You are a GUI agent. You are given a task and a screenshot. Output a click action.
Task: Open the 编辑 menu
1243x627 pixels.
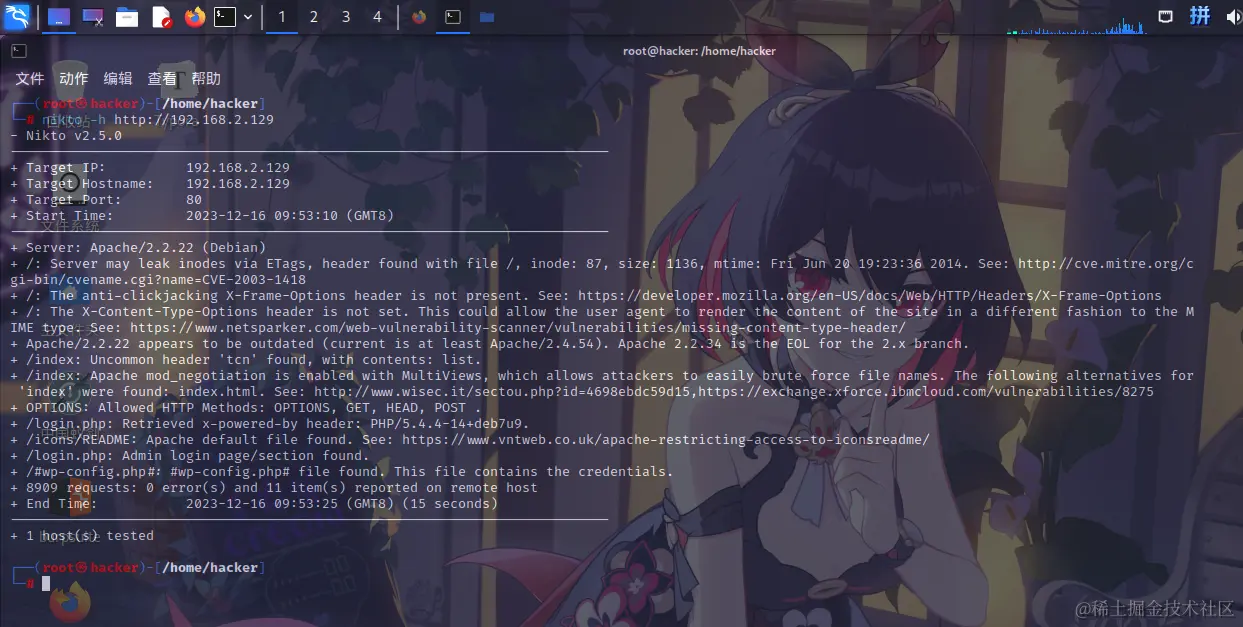pyautogui.click(x=118, y=79)
